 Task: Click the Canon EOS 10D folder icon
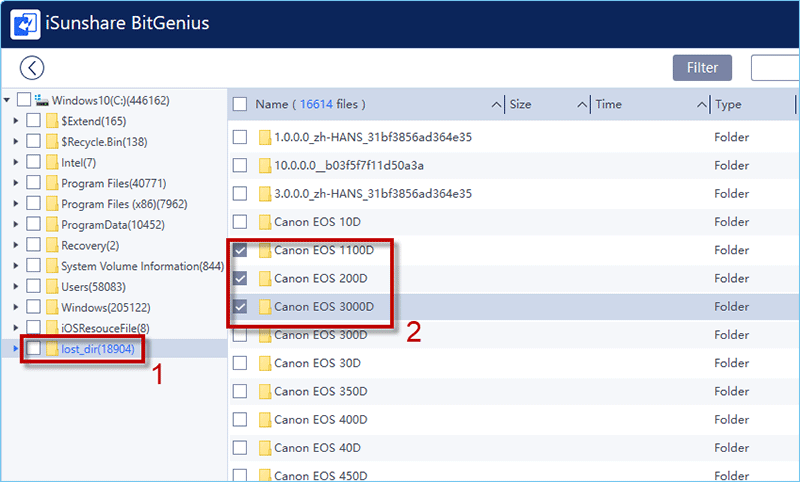click(x=265, y=222)
